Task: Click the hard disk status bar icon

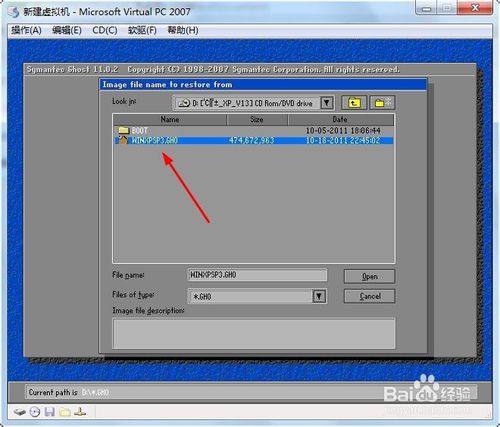Action: click(x=20, y=412)
